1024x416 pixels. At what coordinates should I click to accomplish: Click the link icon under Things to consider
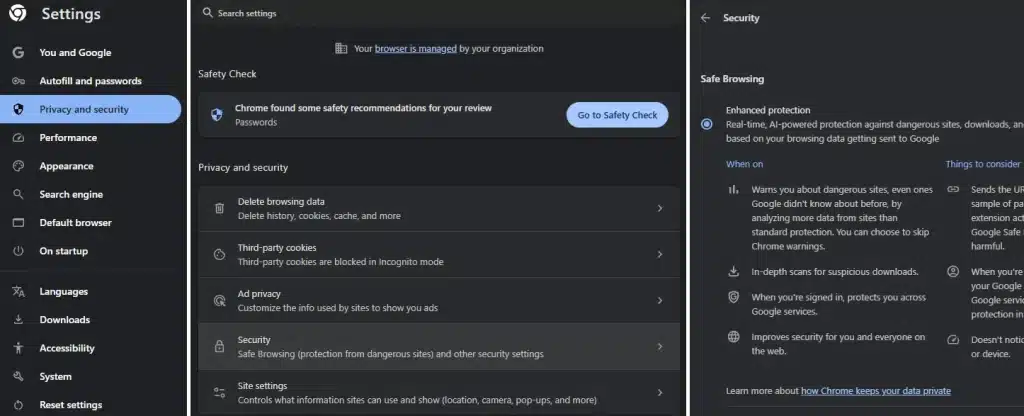point(953,189)
